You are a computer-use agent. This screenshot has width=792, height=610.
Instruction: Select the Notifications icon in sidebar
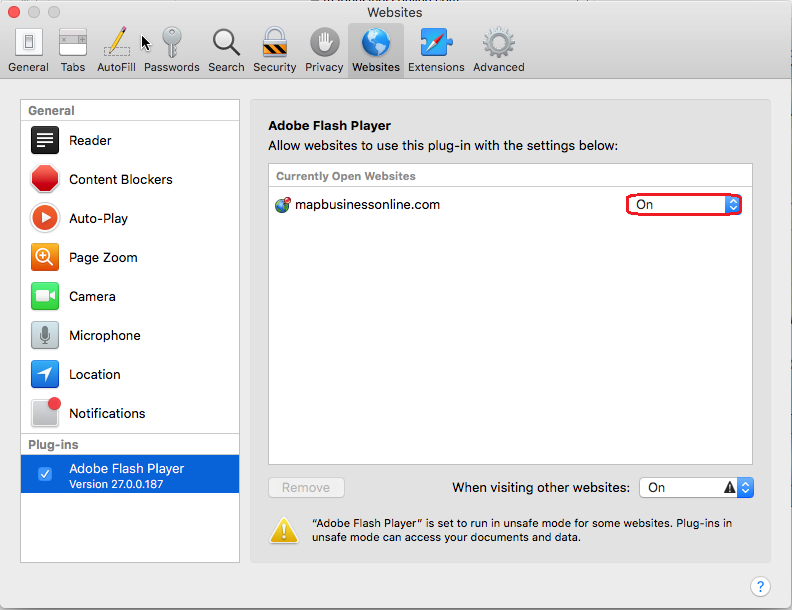pyautogui.click(x=45, y=413)
